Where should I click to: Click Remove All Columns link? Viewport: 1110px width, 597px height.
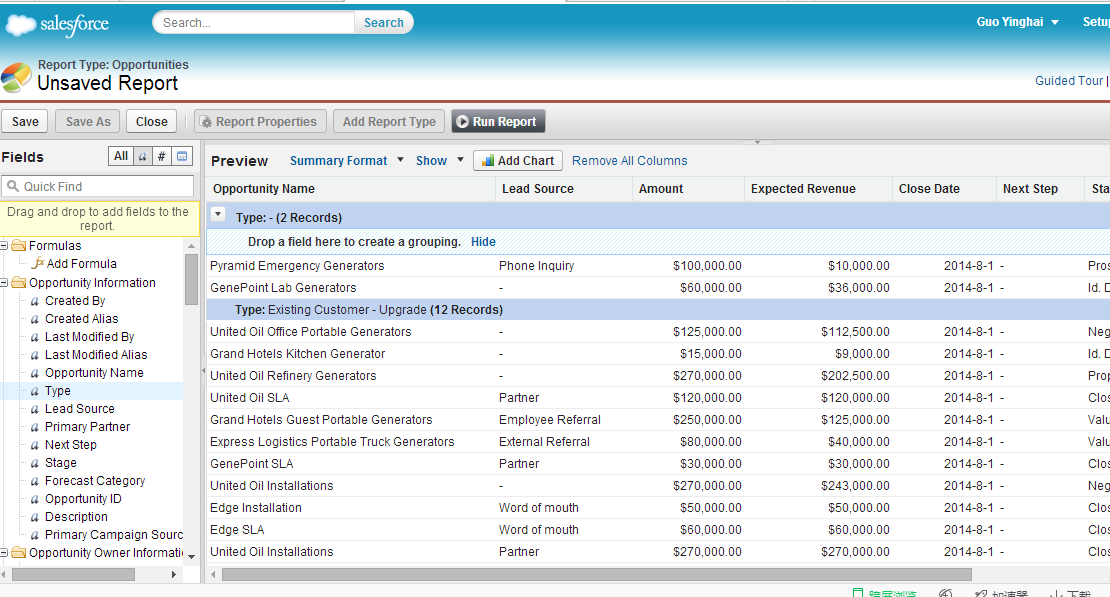coord(629,161)
